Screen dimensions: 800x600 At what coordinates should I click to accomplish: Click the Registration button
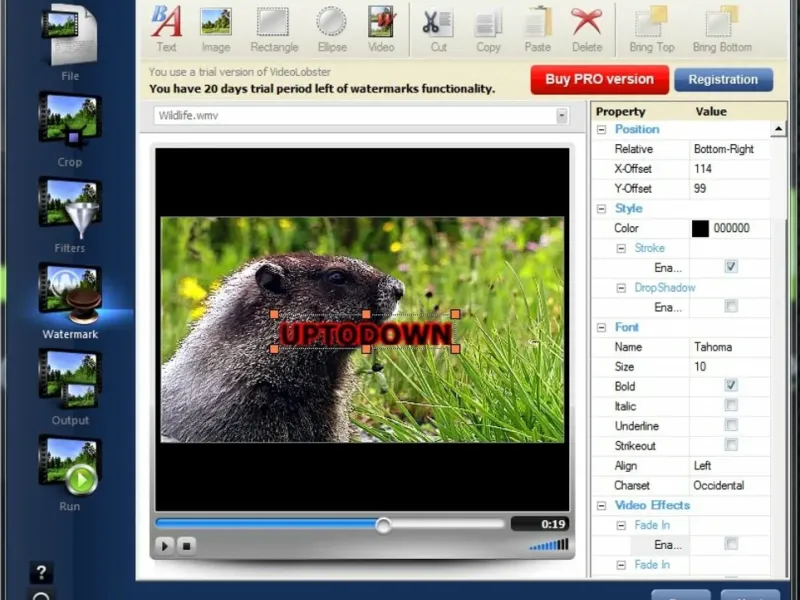(723, 80)
